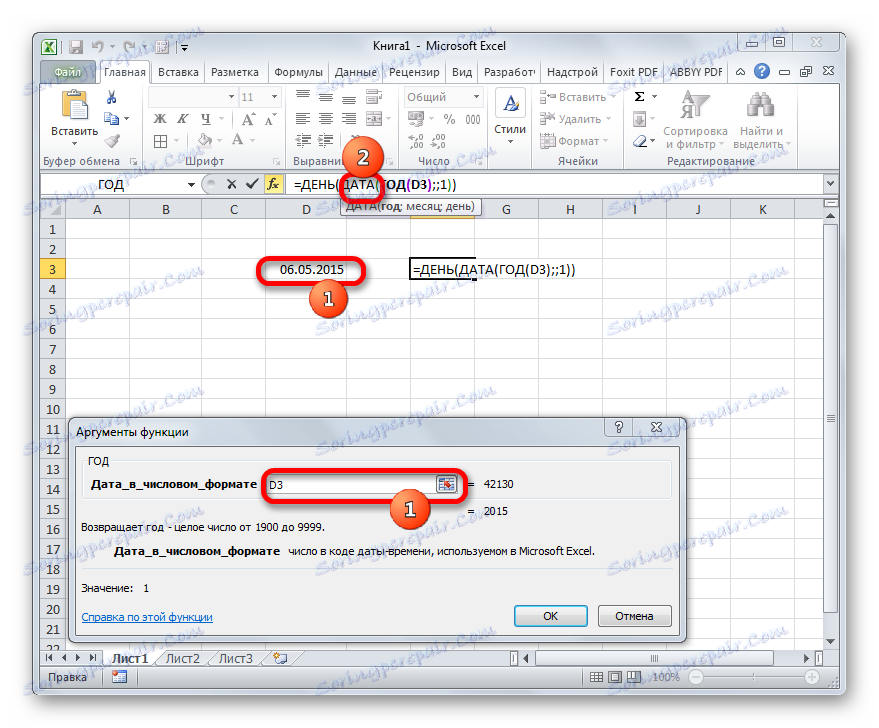
Task: Click the format painter brush icon
Action: [x=112, y=142]
